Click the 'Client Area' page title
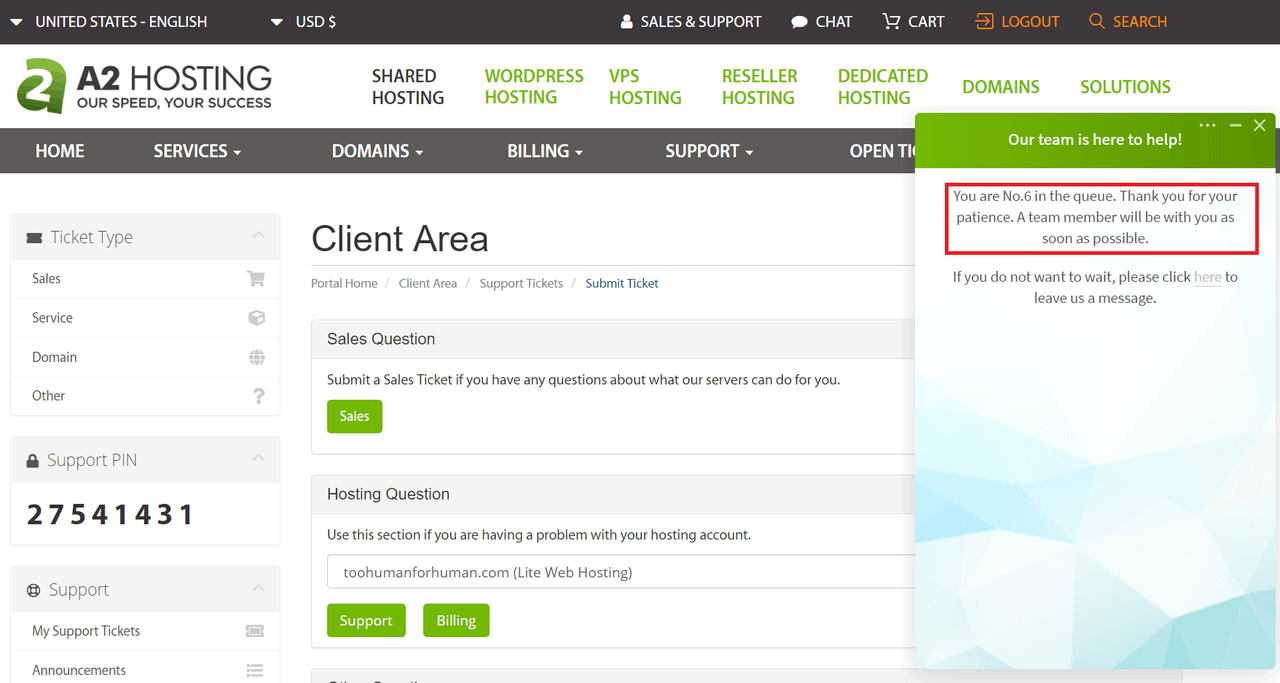 (x=400, y=239)
